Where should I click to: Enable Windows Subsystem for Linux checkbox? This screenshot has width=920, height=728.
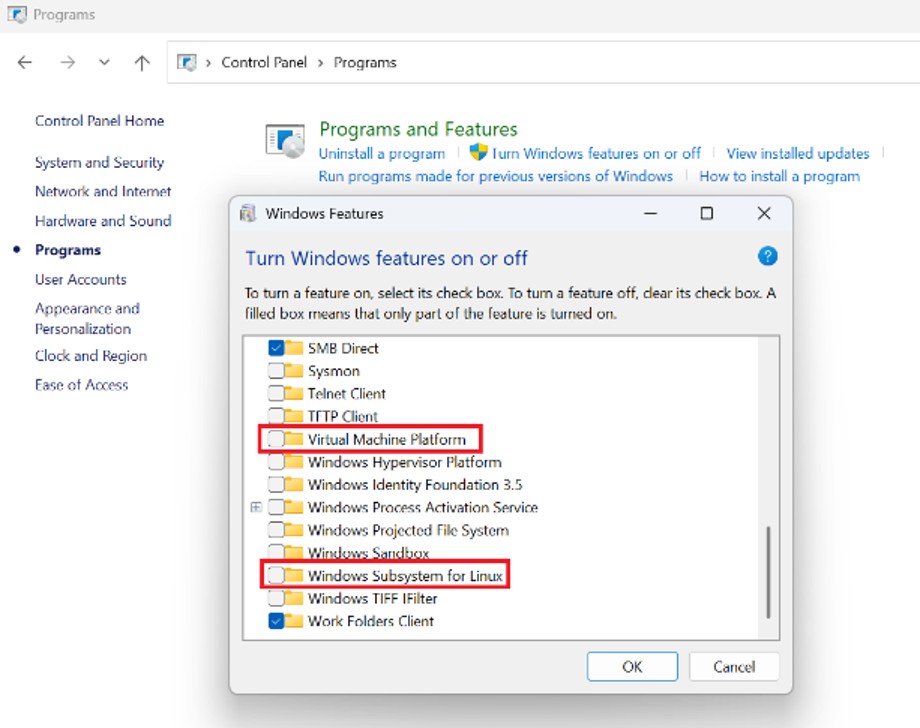276,575
